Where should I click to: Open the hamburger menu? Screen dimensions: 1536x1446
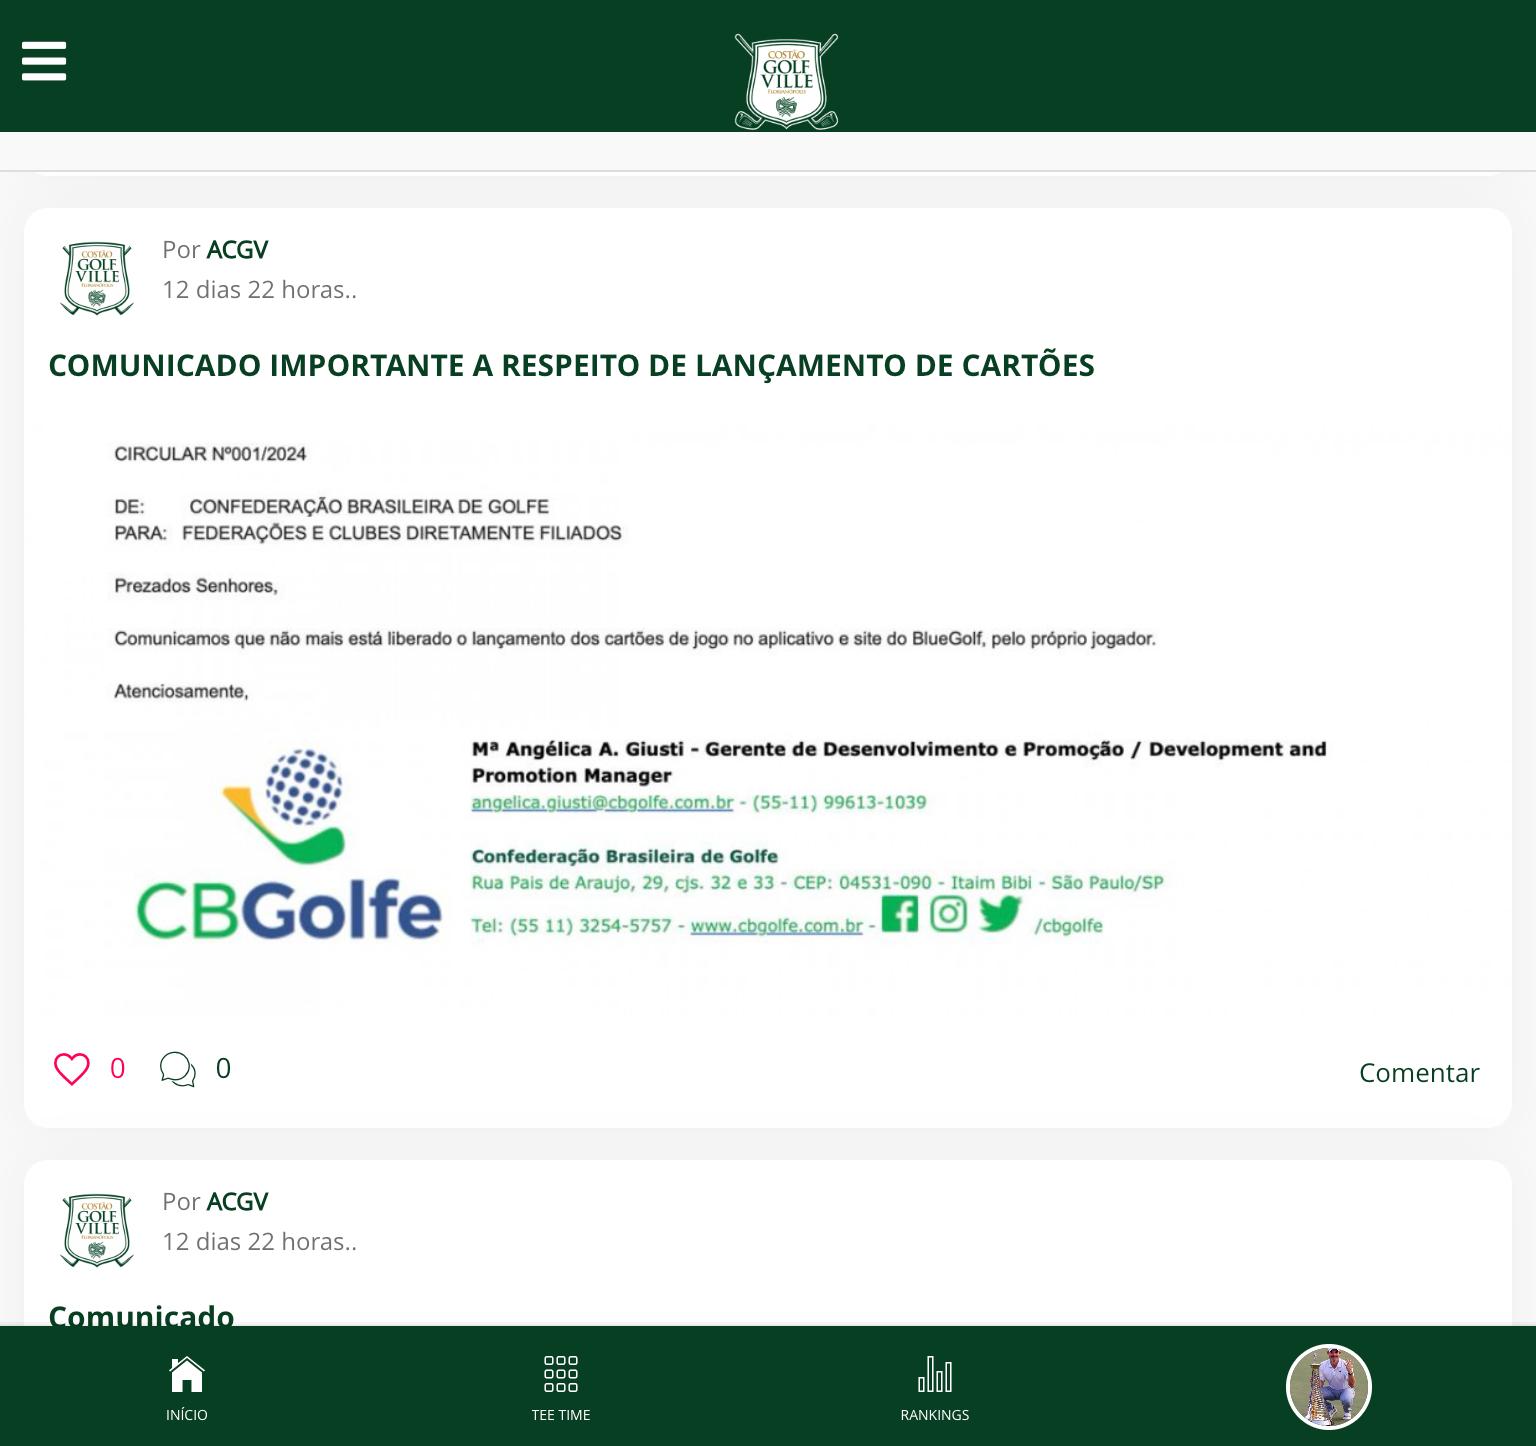pyautogui.click(x=44, y=61)
